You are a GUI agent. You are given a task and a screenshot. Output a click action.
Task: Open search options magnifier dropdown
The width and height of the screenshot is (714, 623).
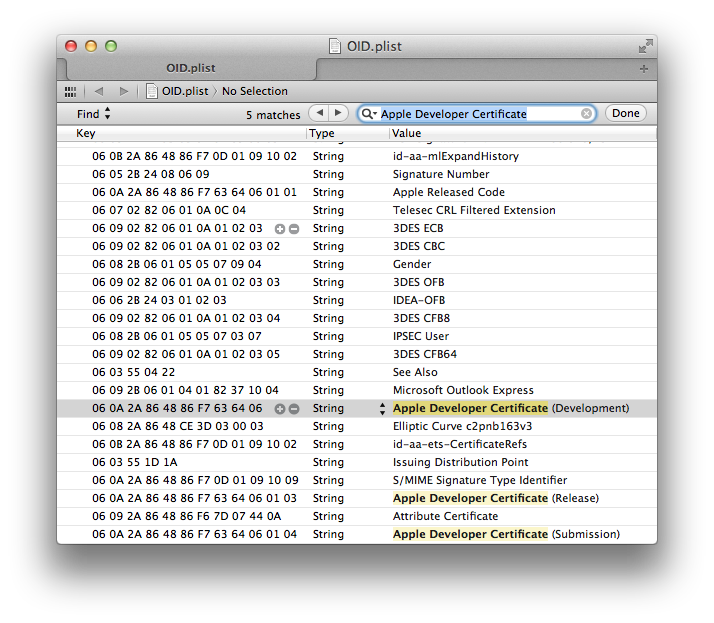click(x=369, y=114)
